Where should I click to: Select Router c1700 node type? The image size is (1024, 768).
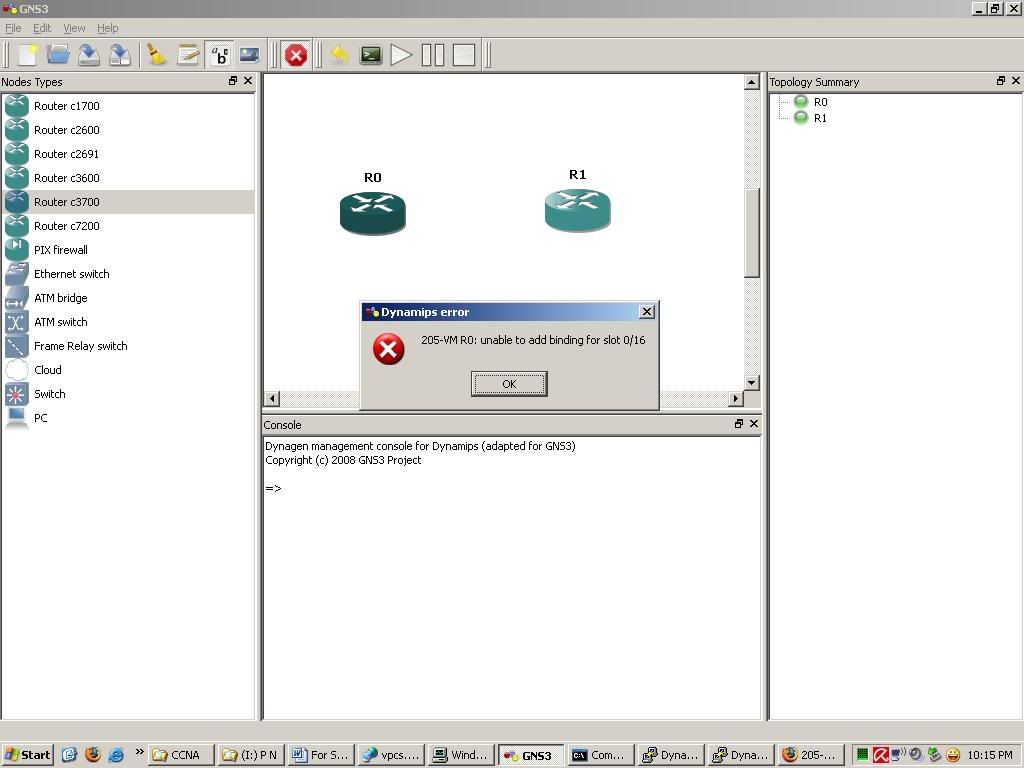tap(128, 106)
